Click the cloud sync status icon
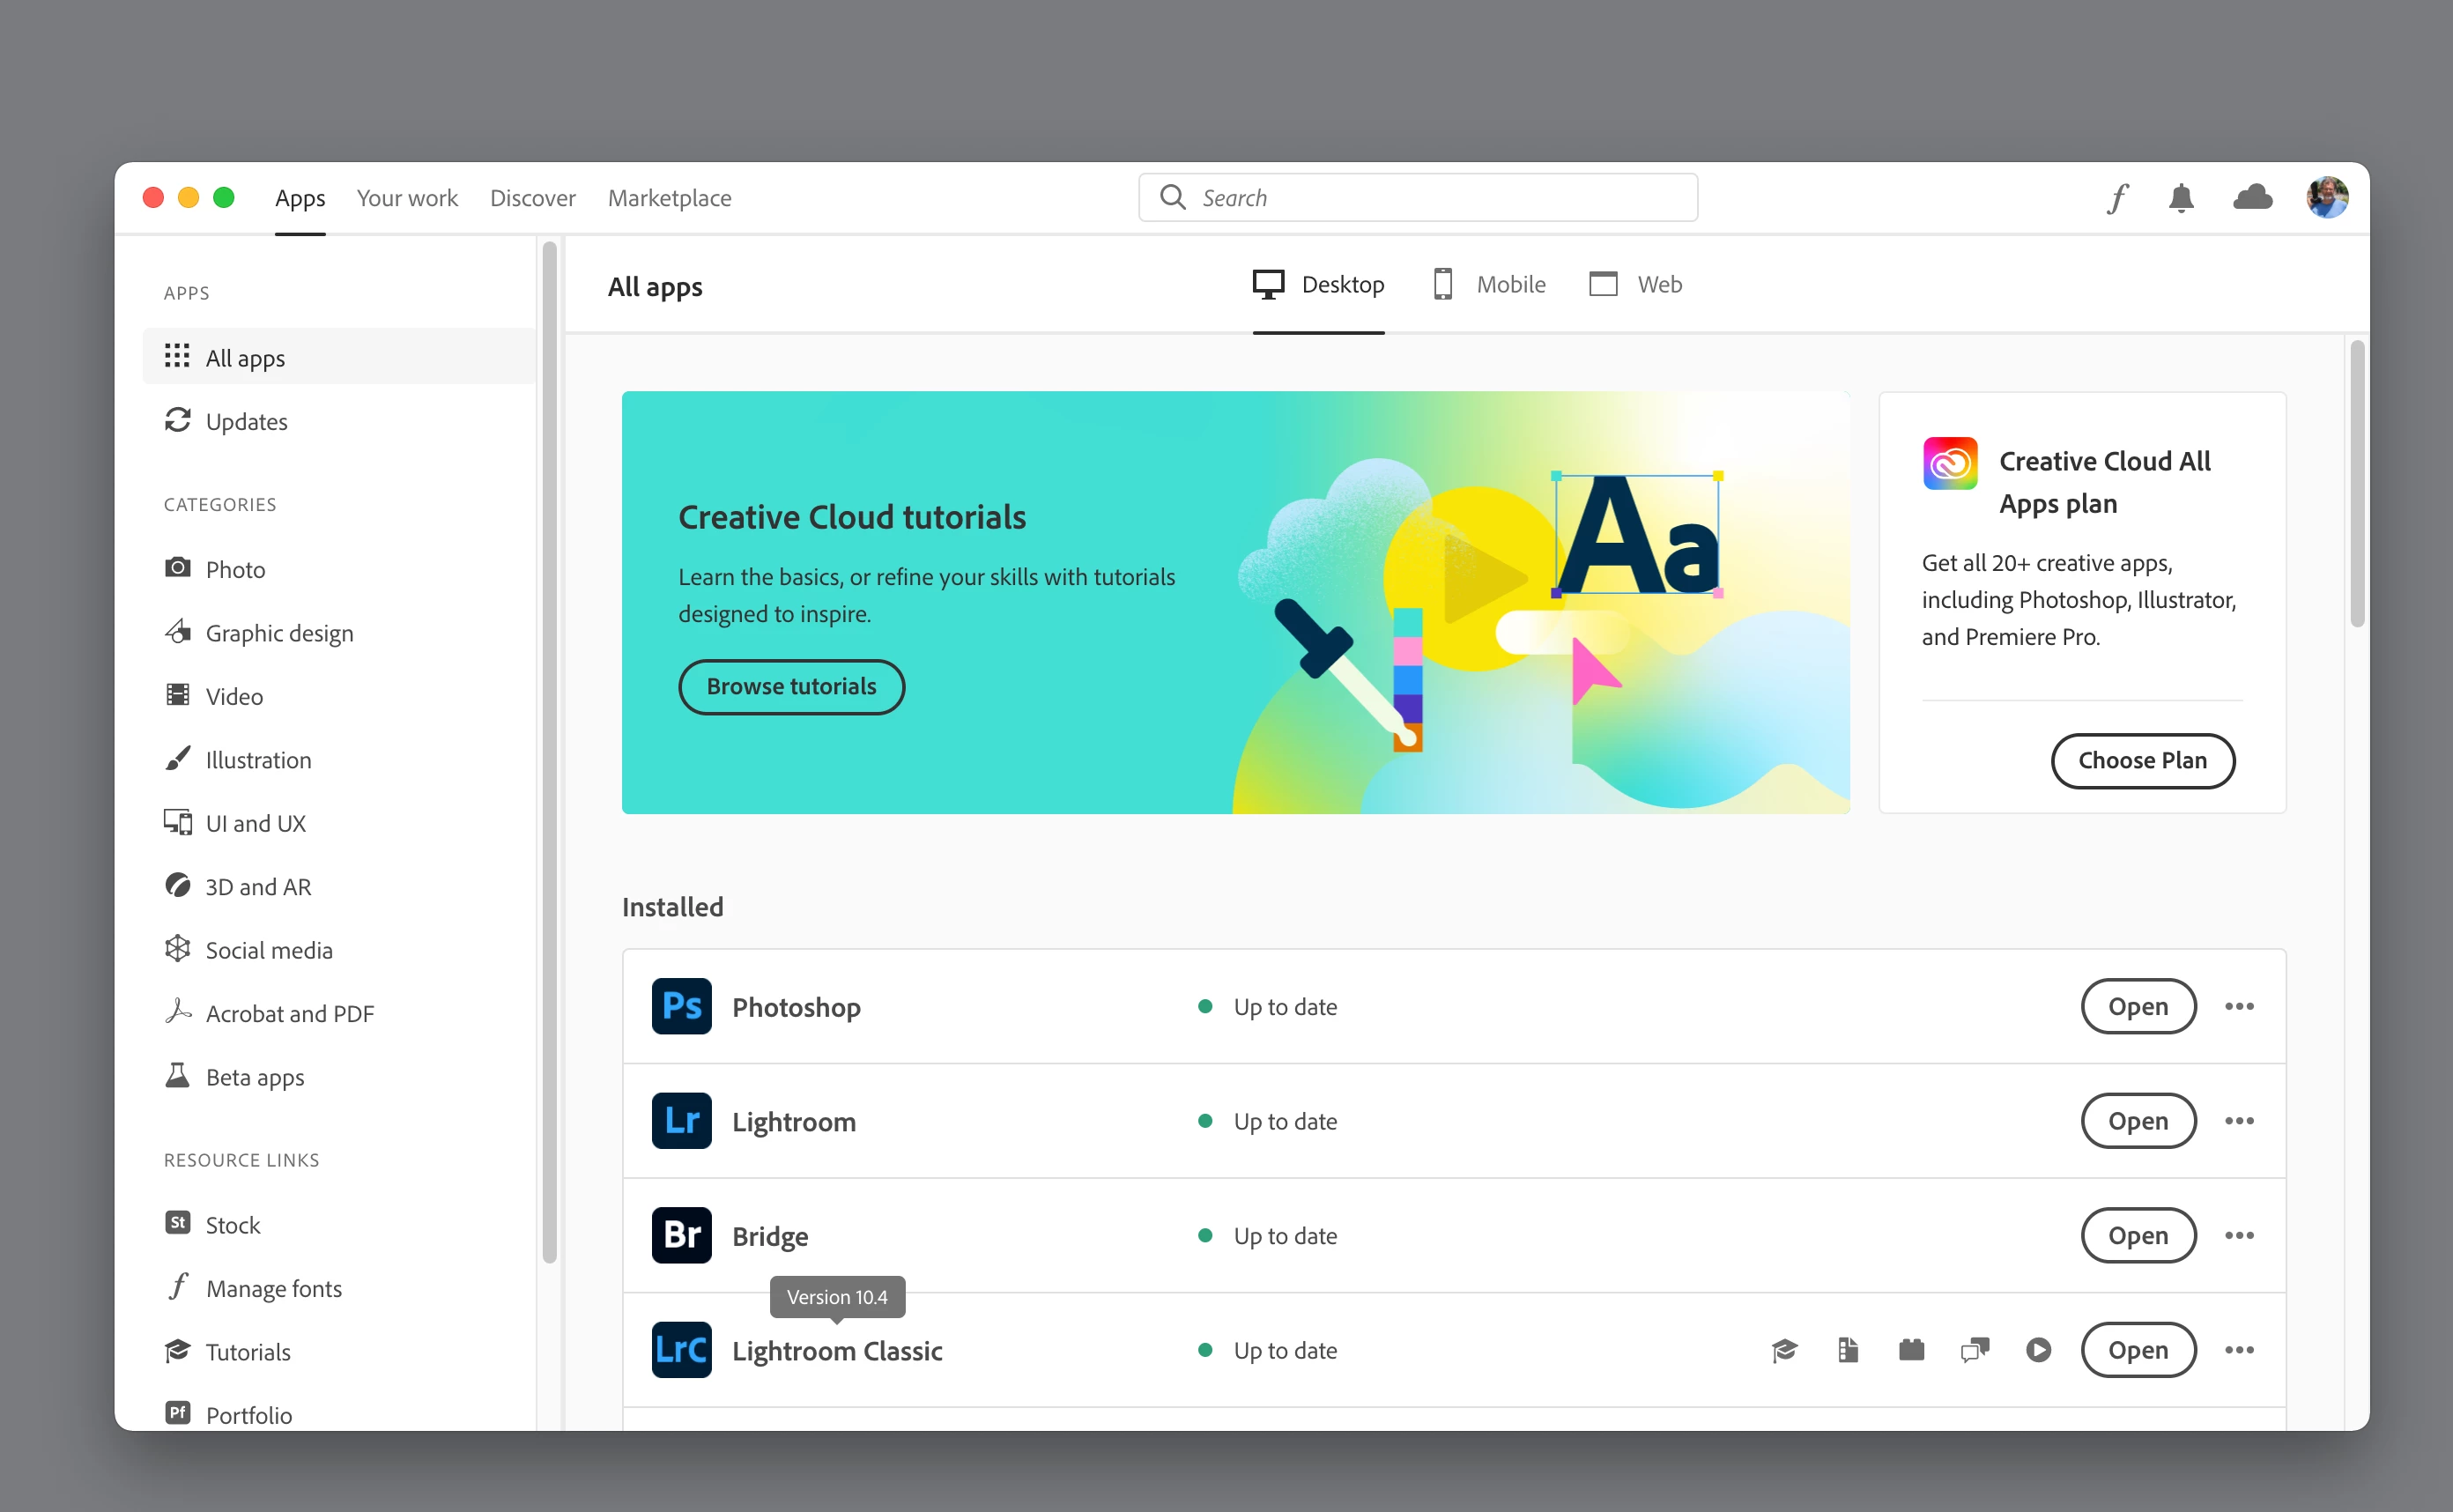 [x=2252, y=198]
